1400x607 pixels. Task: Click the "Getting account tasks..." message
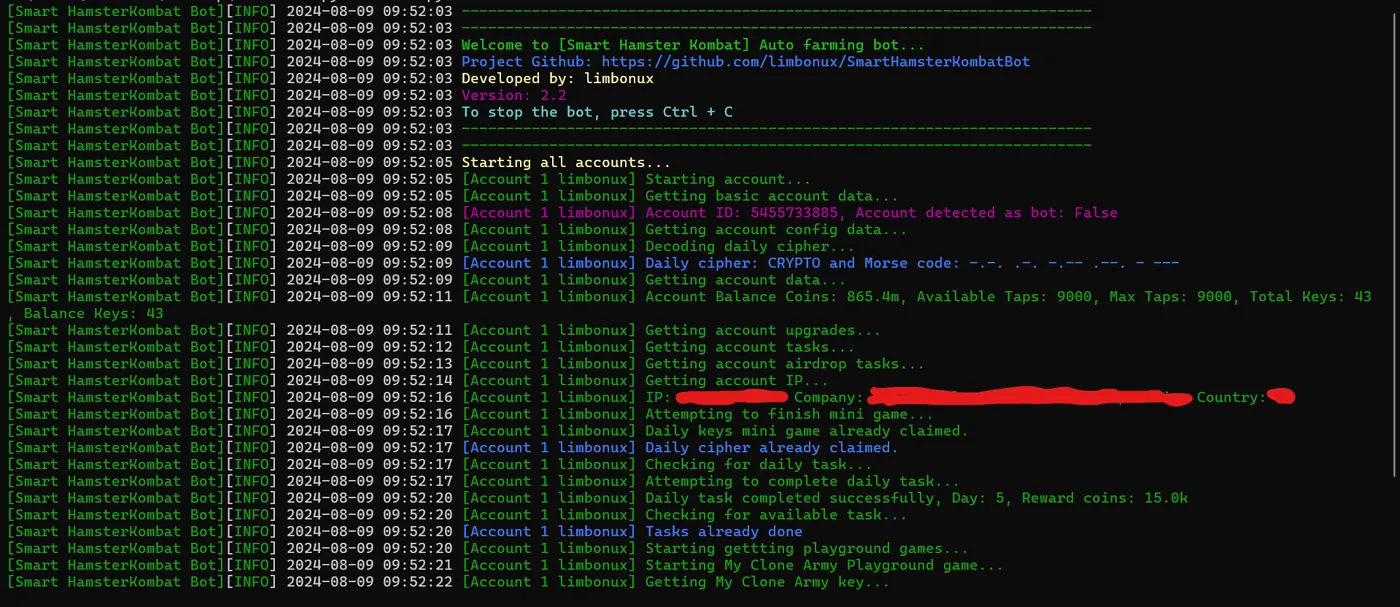pyautogui.click(x=750, y=347)
